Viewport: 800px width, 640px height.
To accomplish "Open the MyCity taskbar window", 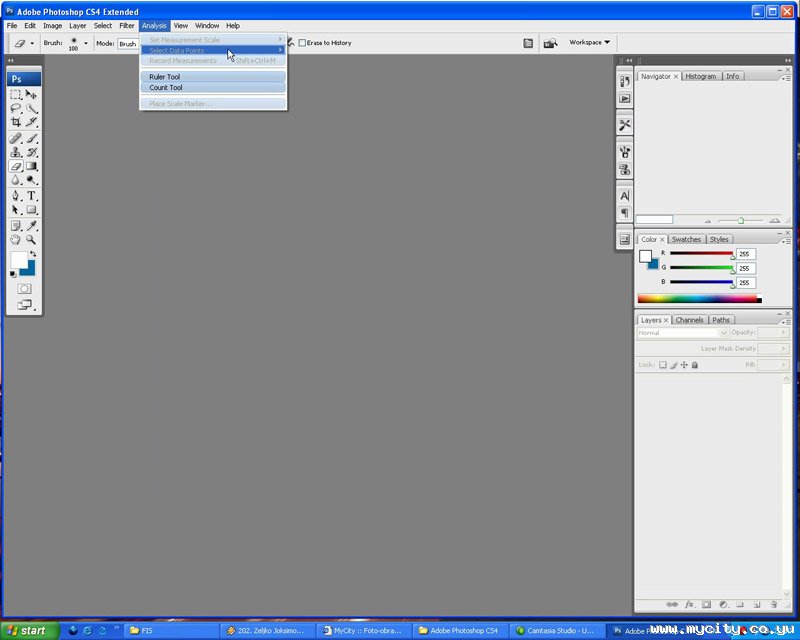I will tap(363, 631).
